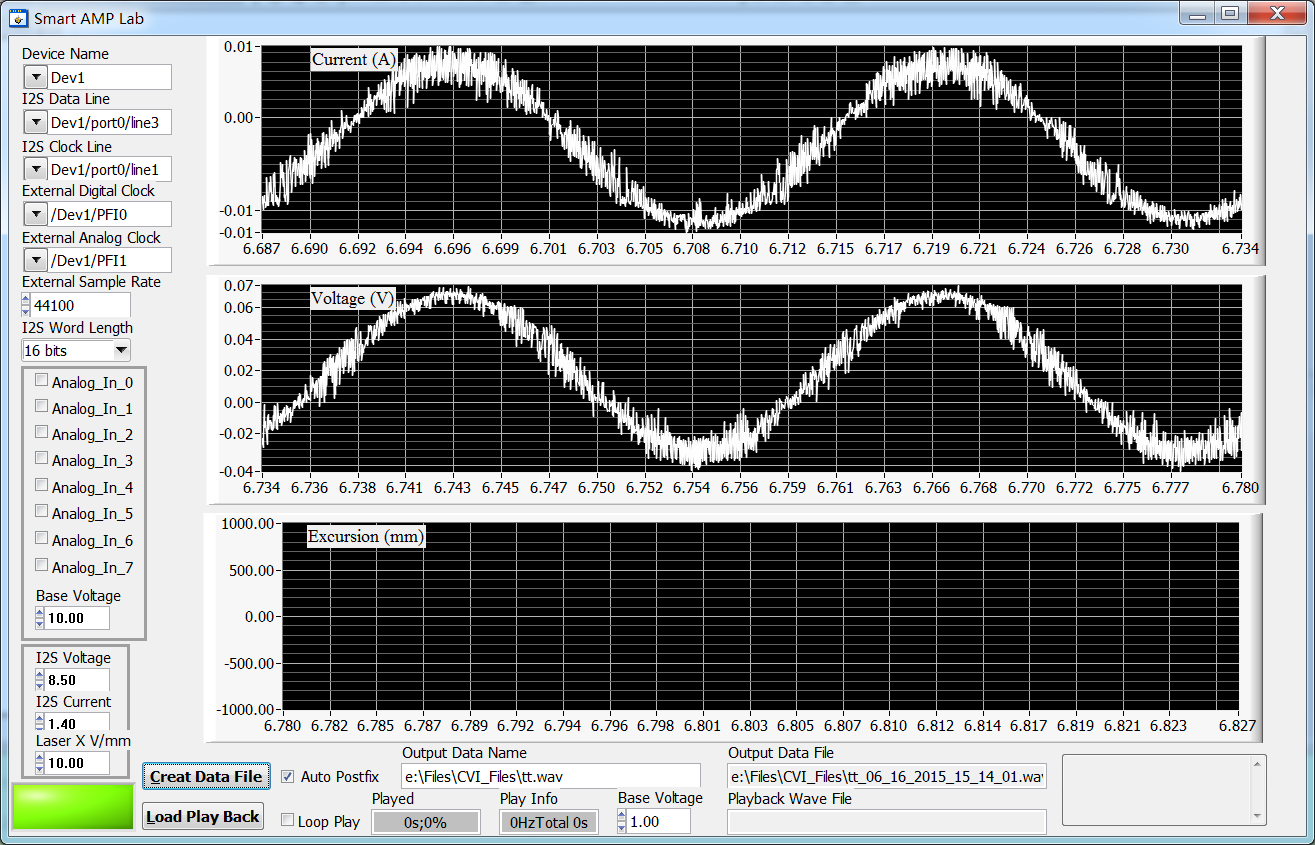Adjust the I2S Voltage stepper arrows

click(40, 680)
